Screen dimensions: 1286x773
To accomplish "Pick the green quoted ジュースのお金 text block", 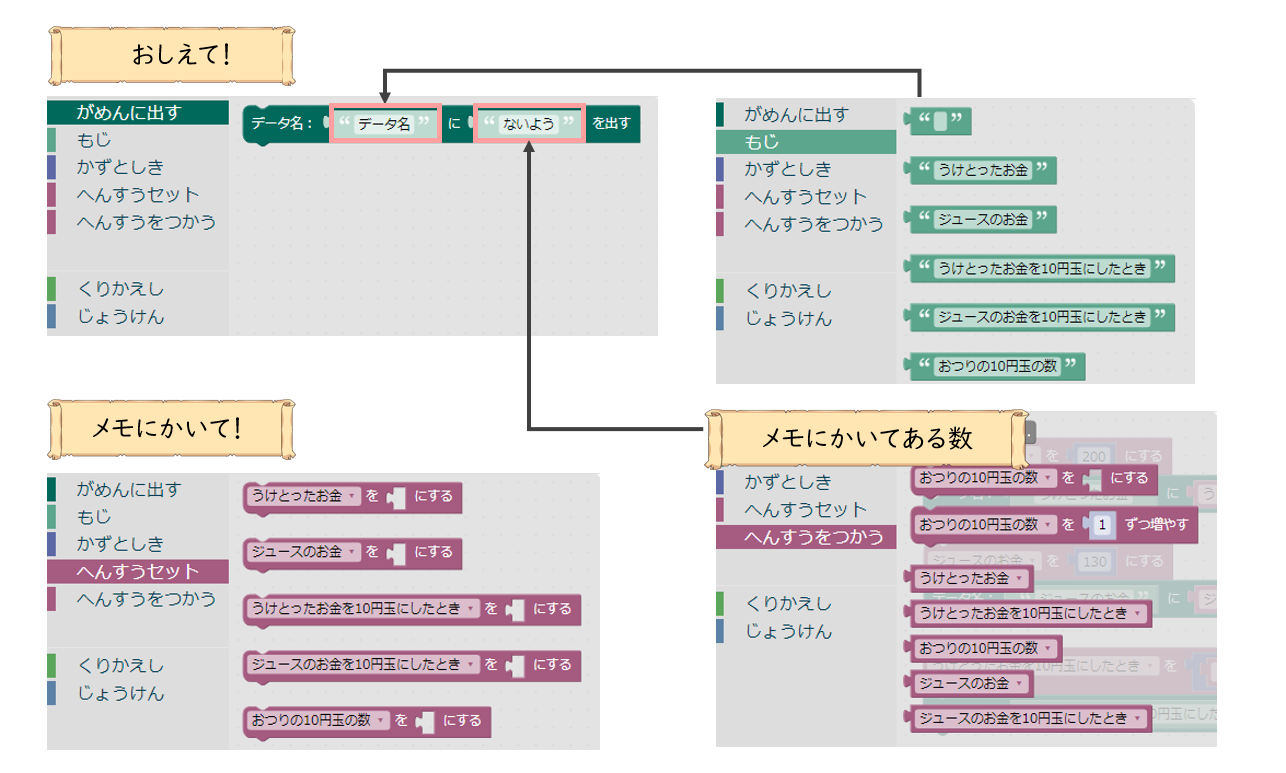I will [981, 220].
